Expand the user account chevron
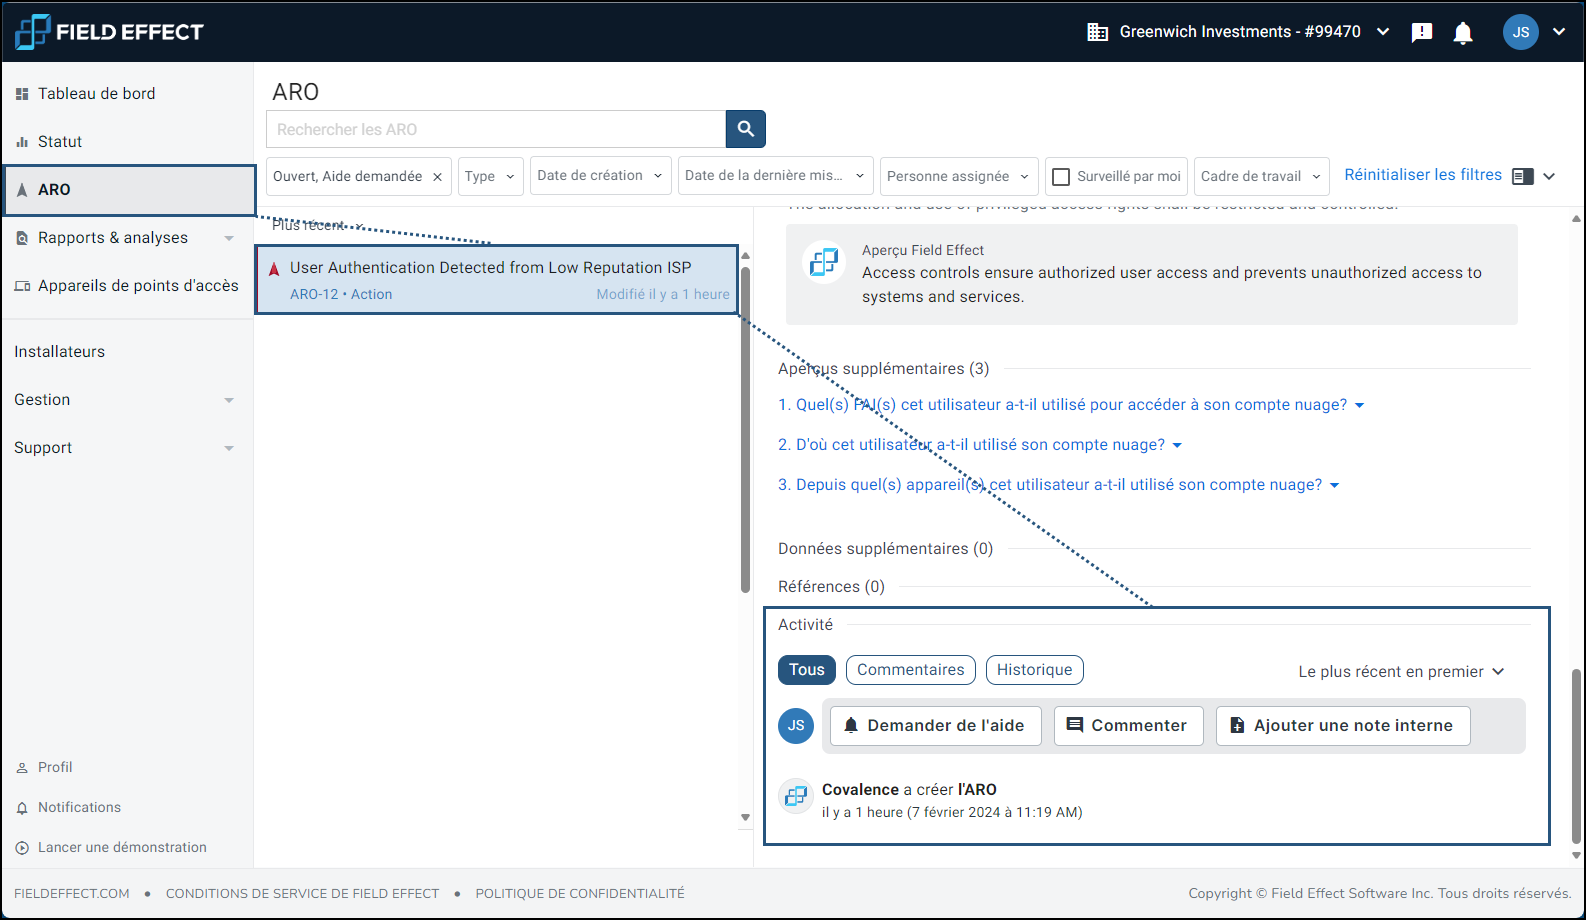 pyautogui.click(x=1558, y=32)
